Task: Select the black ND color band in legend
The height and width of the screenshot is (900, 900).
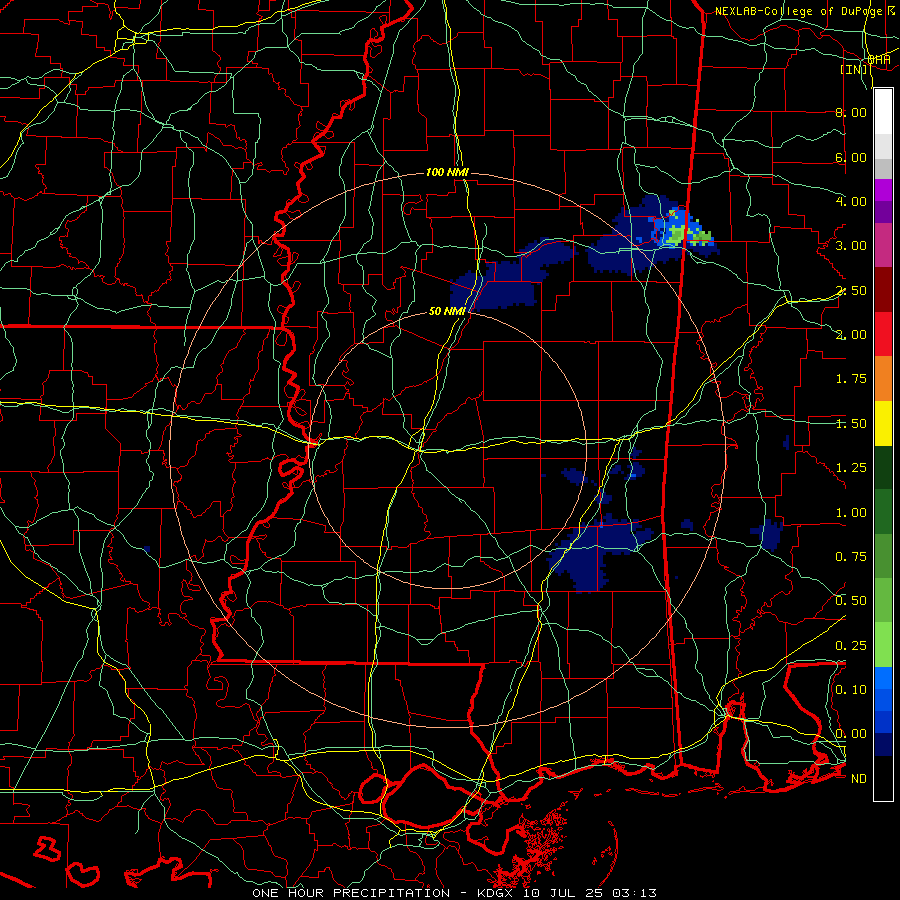Action: coord(883,778)
